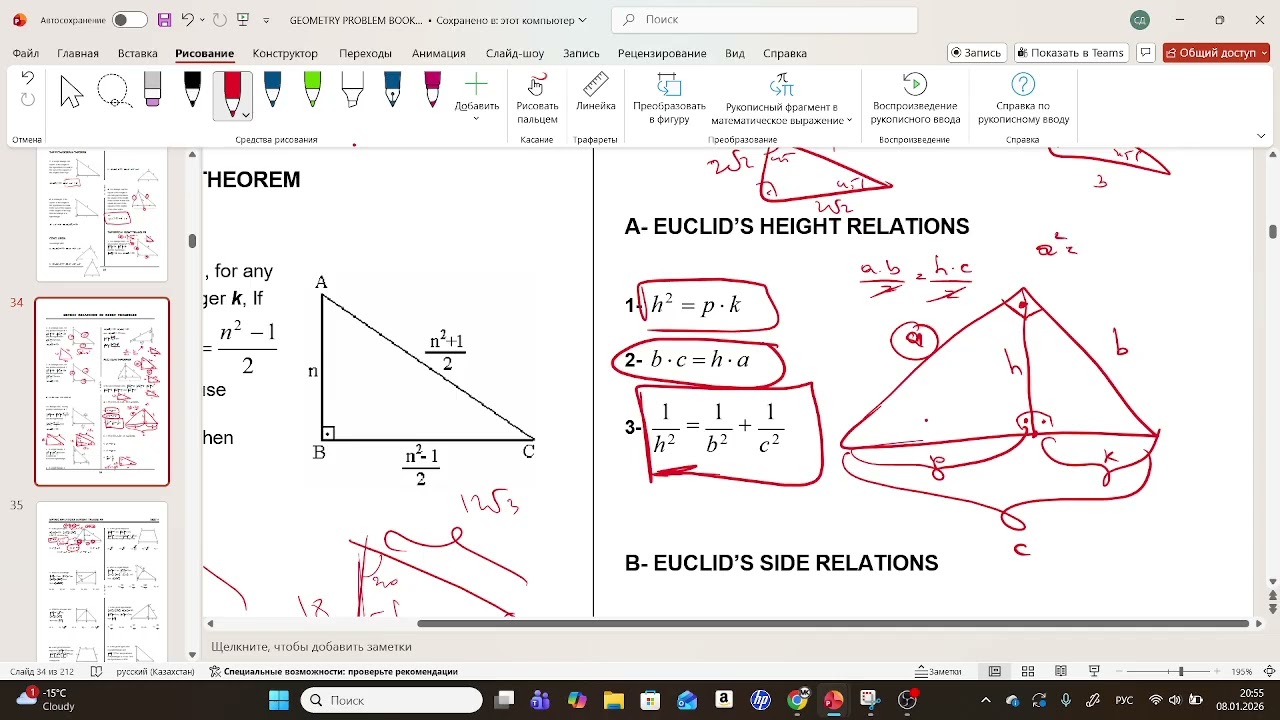The height and width of the screenshot is (720, 1280).
Task: Open the Рецензирование tab
Action: click(662, 53)
